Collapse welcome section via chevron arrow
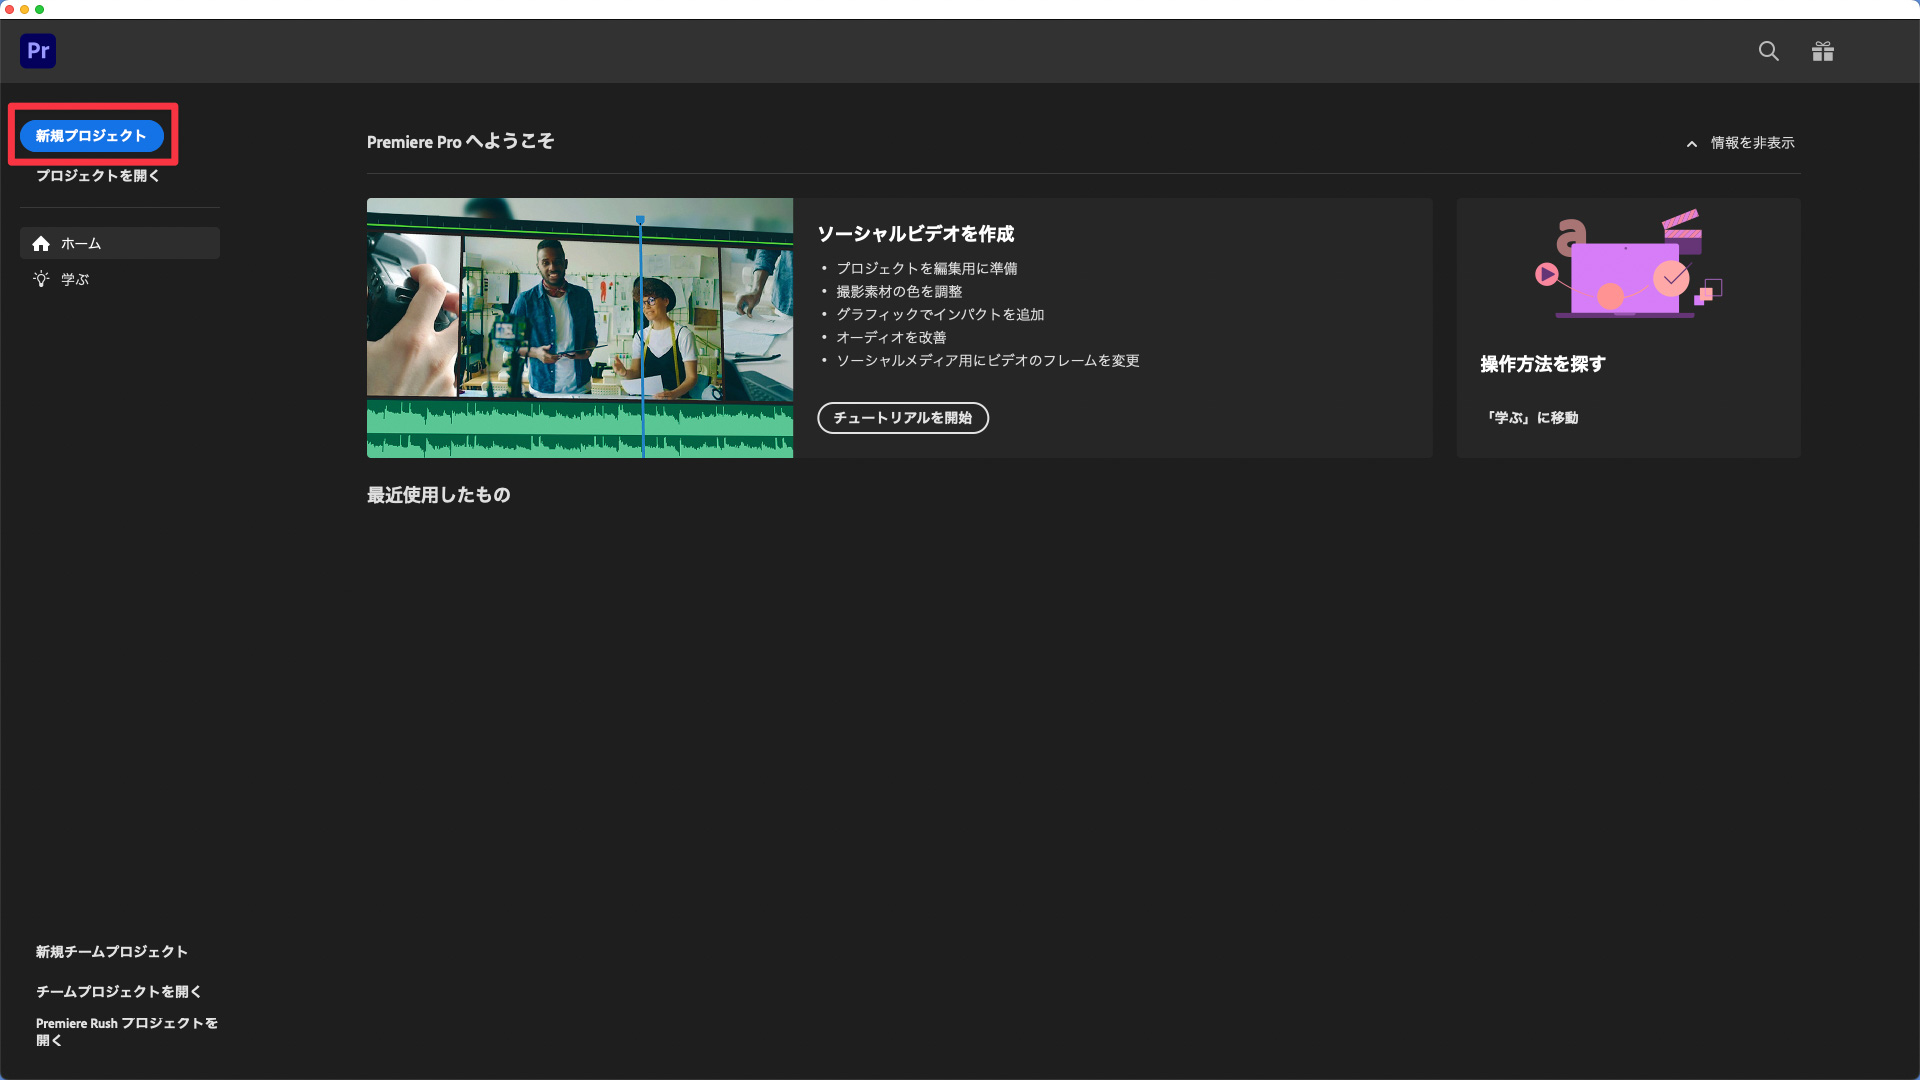Screen dimensions: 1920x1080 1692,144
